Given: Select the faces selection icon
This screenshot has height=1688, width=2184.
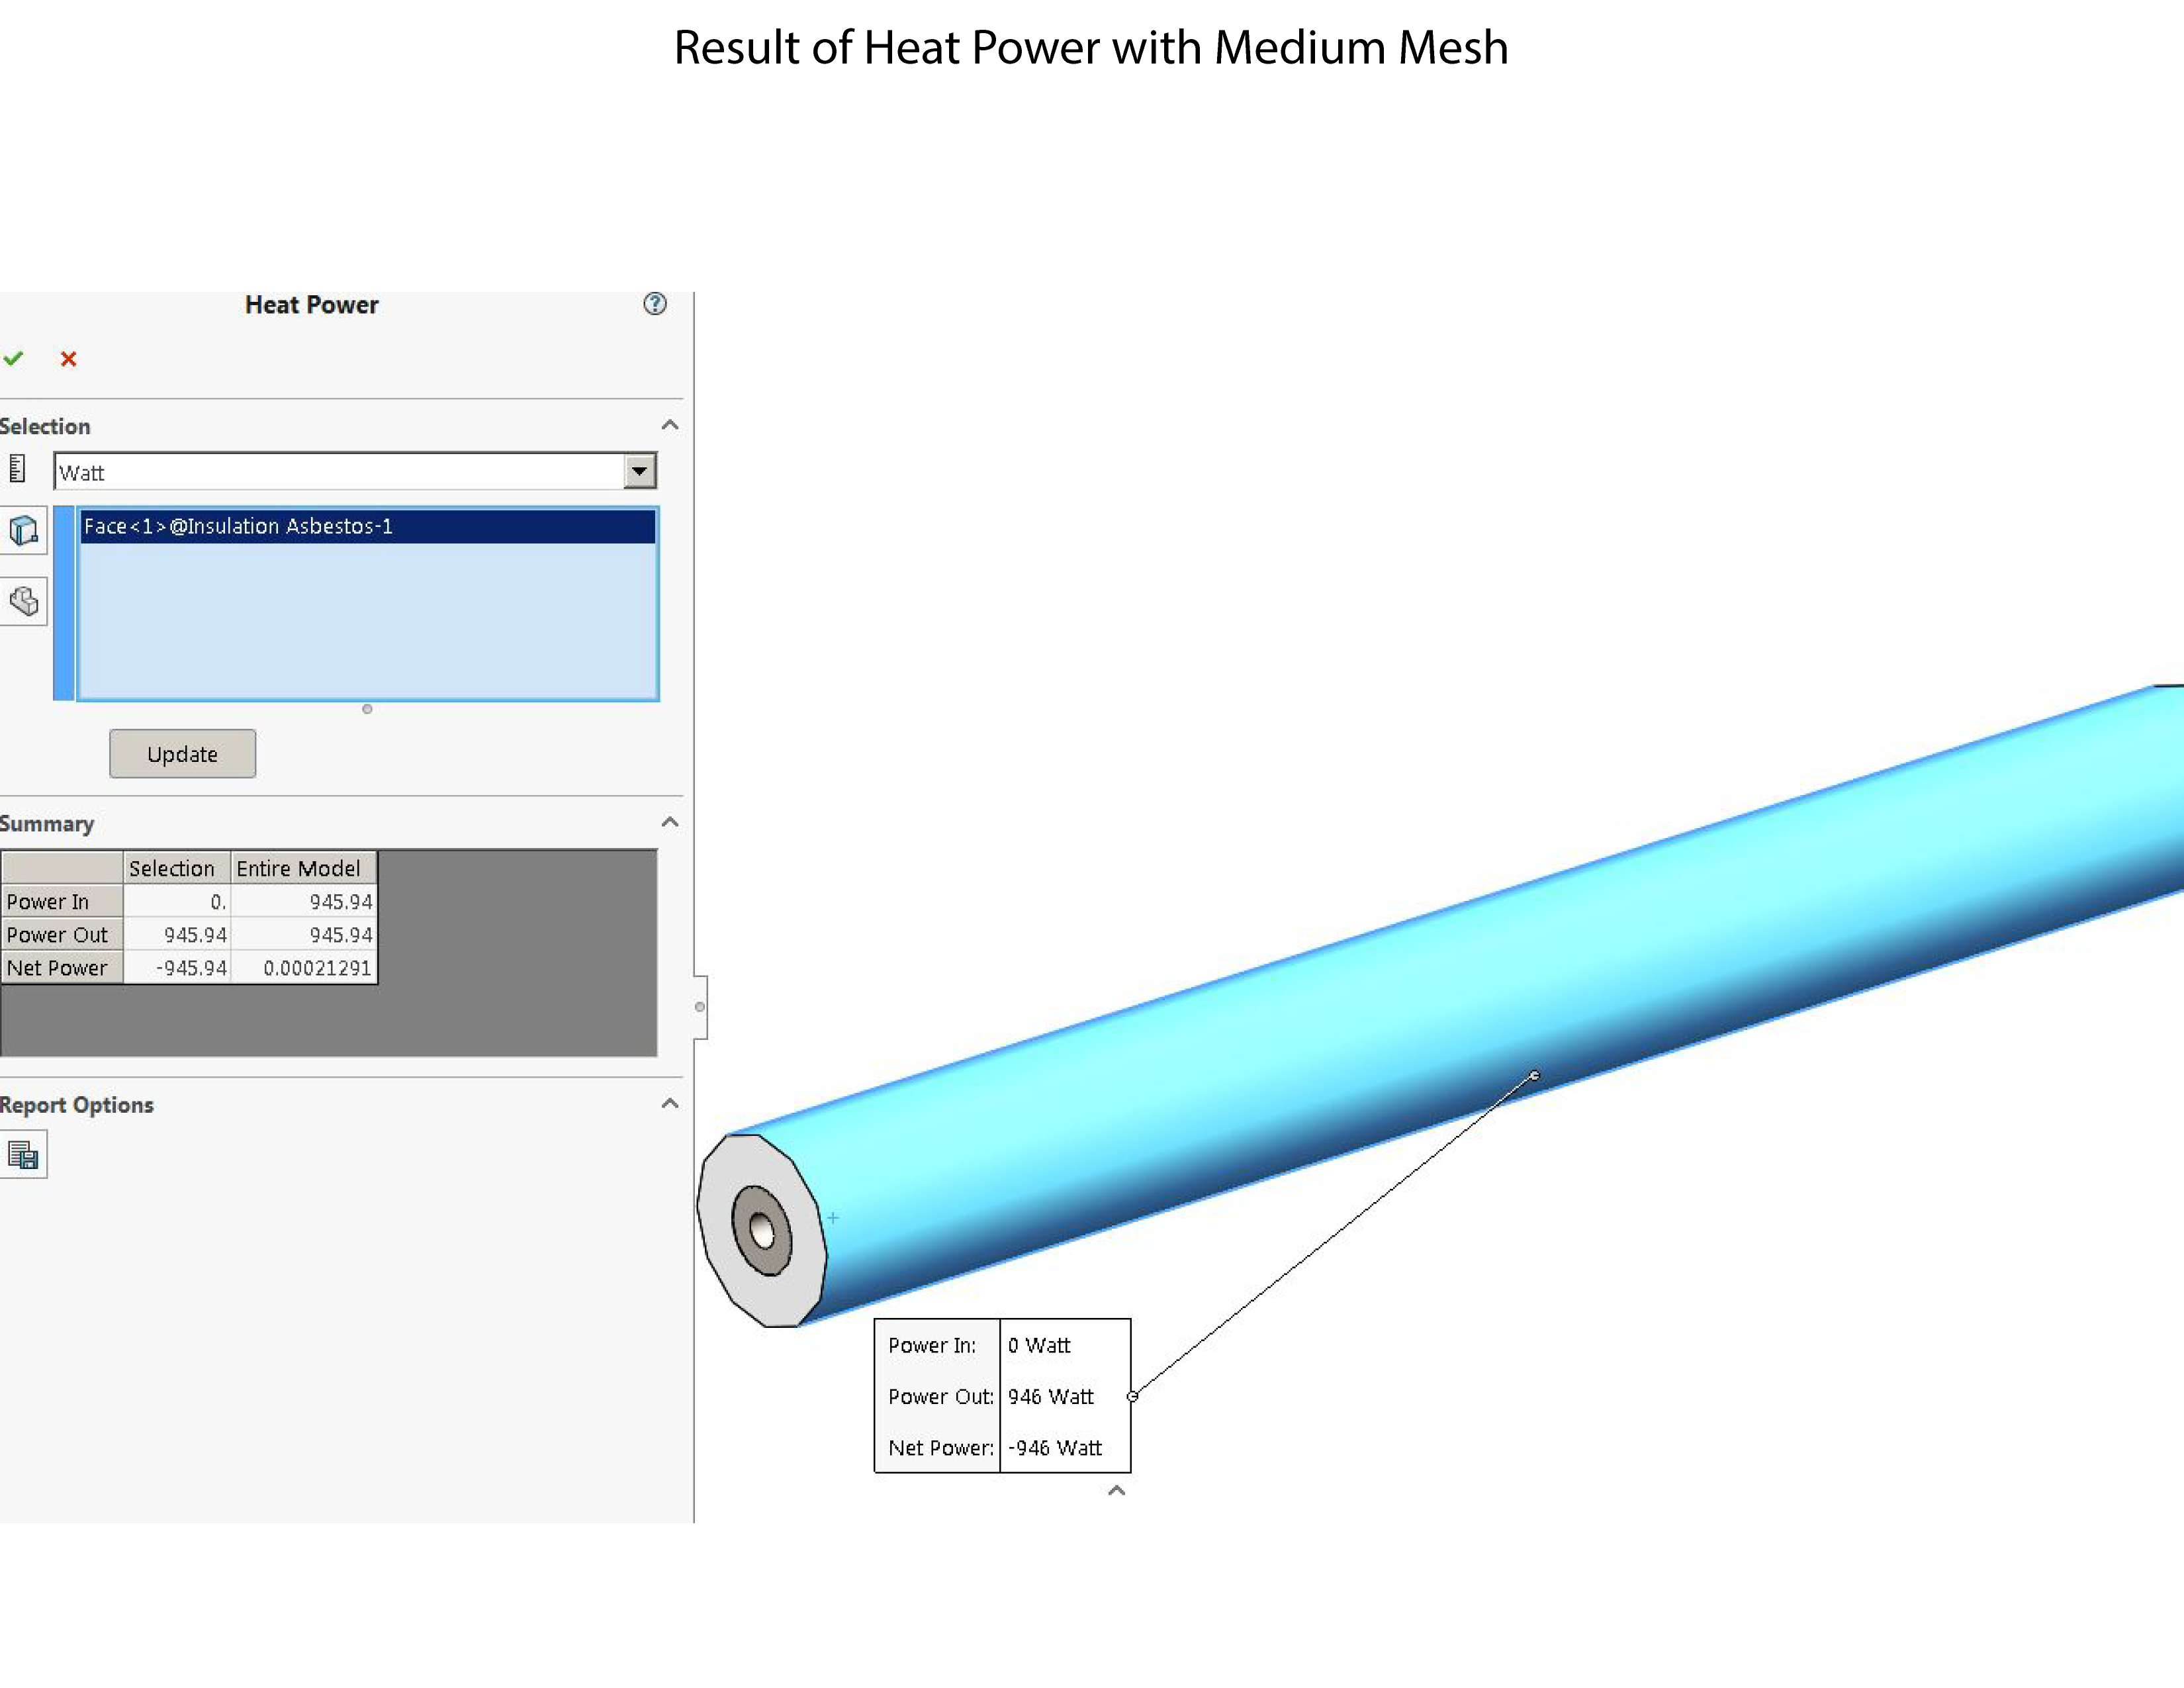Looking at the screenshot, I should click(23, 530).
